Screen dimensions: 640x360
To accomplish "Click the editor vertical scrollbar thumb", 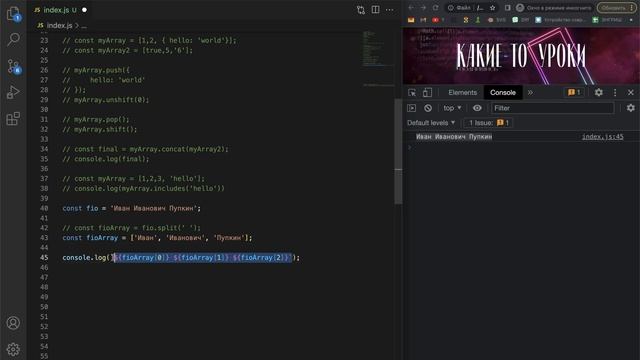I will 398,151.
